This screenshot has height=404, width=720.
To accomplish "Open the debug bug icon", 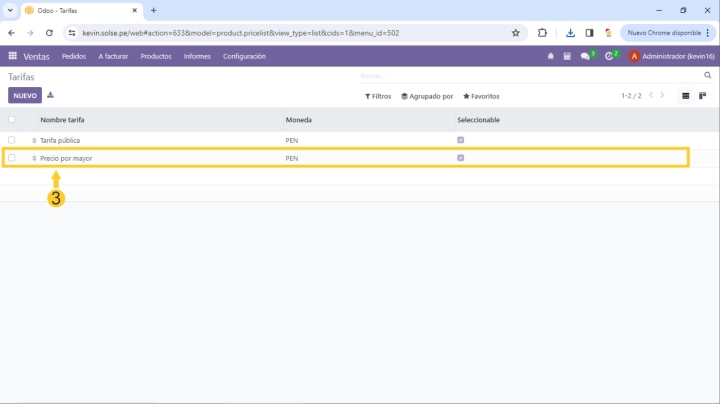I will tap(551, 56).
